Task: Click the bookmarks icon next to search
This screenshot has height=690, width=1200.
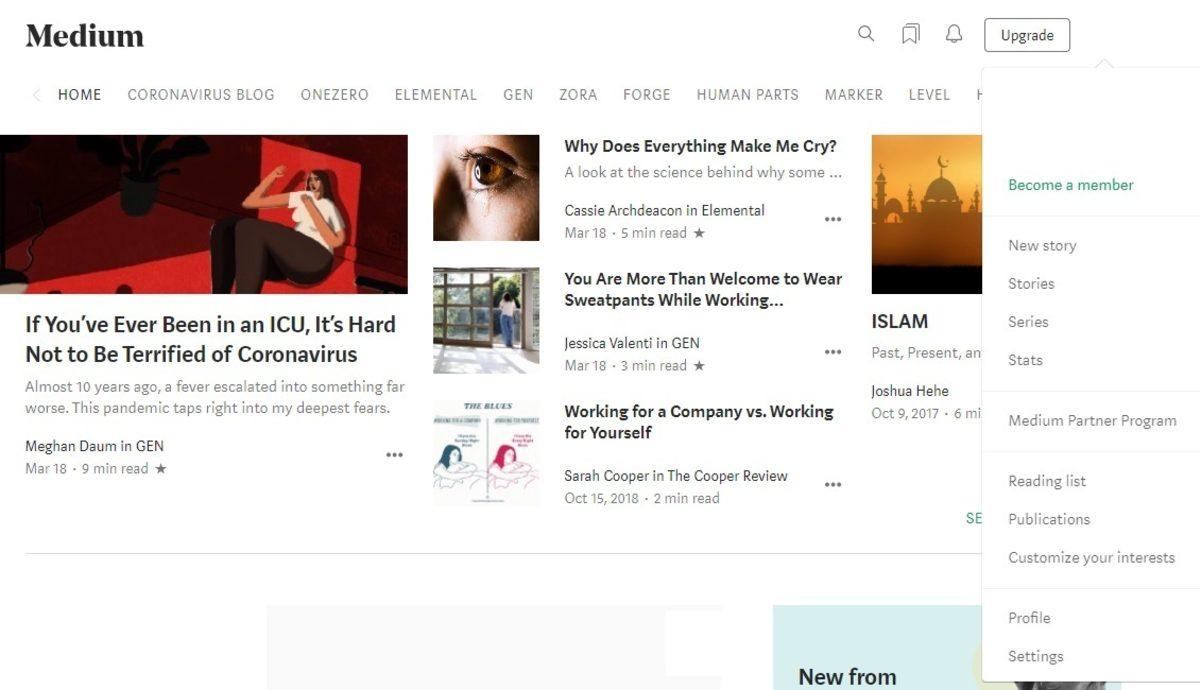Action: click(x=909, y=33)
